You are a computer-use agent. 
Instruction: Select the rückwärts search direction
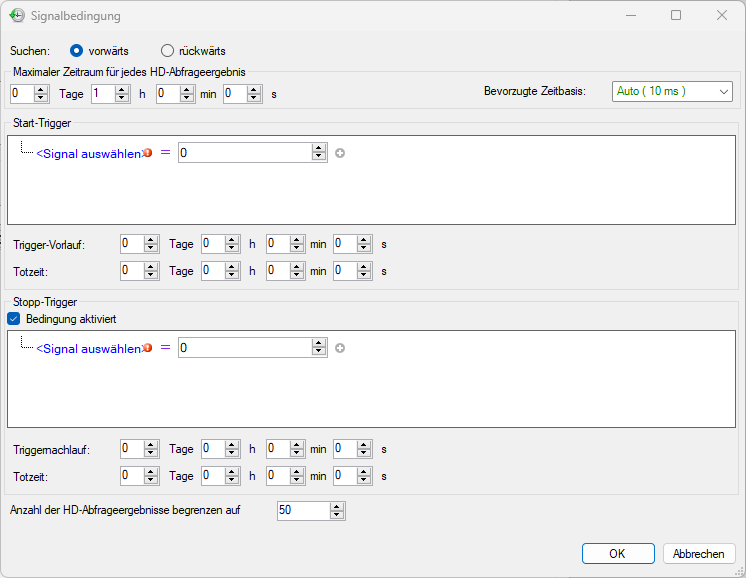(x=167, y=50)
